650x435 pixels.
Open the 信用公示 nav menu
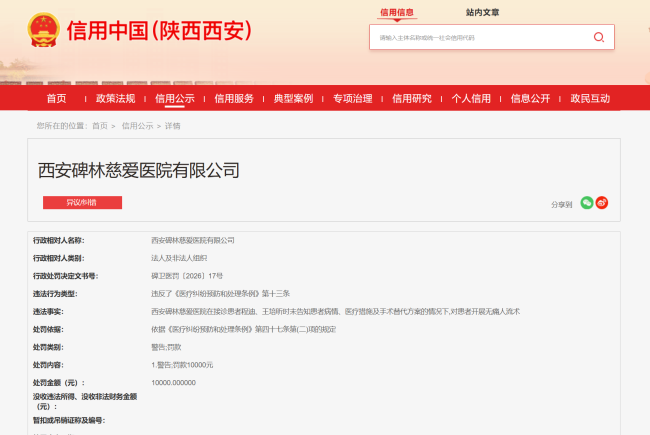tap(175, 98)
